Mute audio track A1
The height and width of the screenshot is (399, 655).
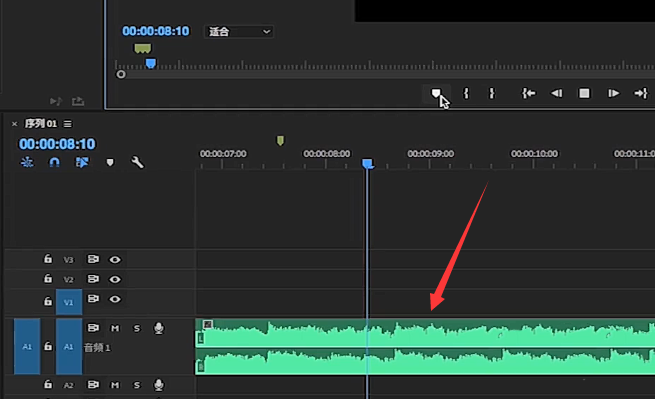coord(115,328)
